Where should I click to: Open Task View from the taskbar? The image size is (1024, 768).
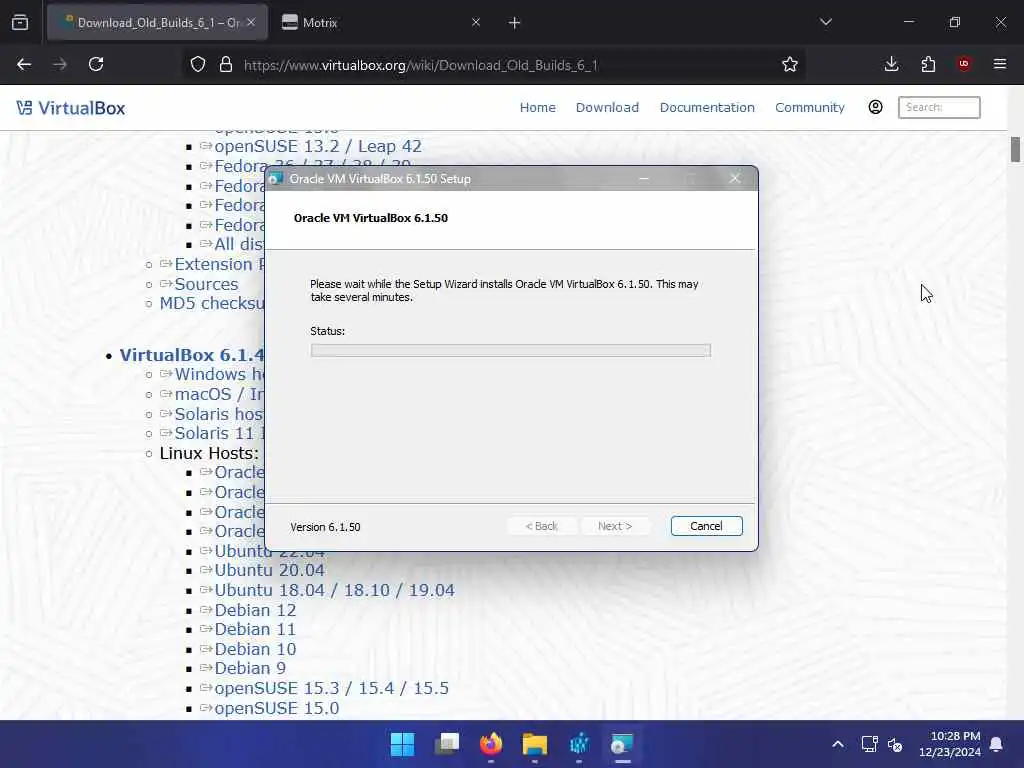(447, 744)
